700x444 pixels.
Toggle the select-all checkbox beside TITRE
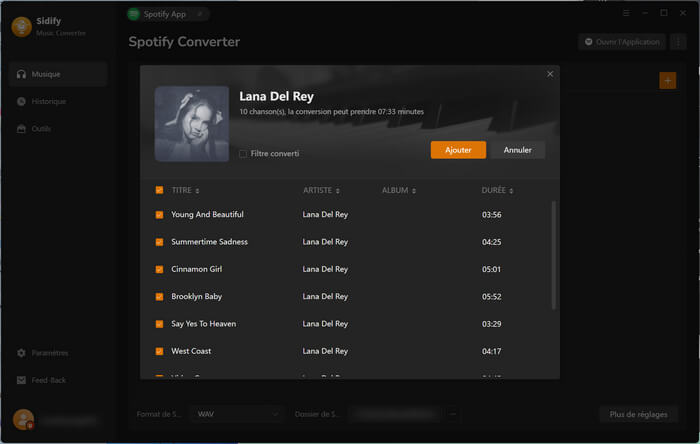coord(159,190)
